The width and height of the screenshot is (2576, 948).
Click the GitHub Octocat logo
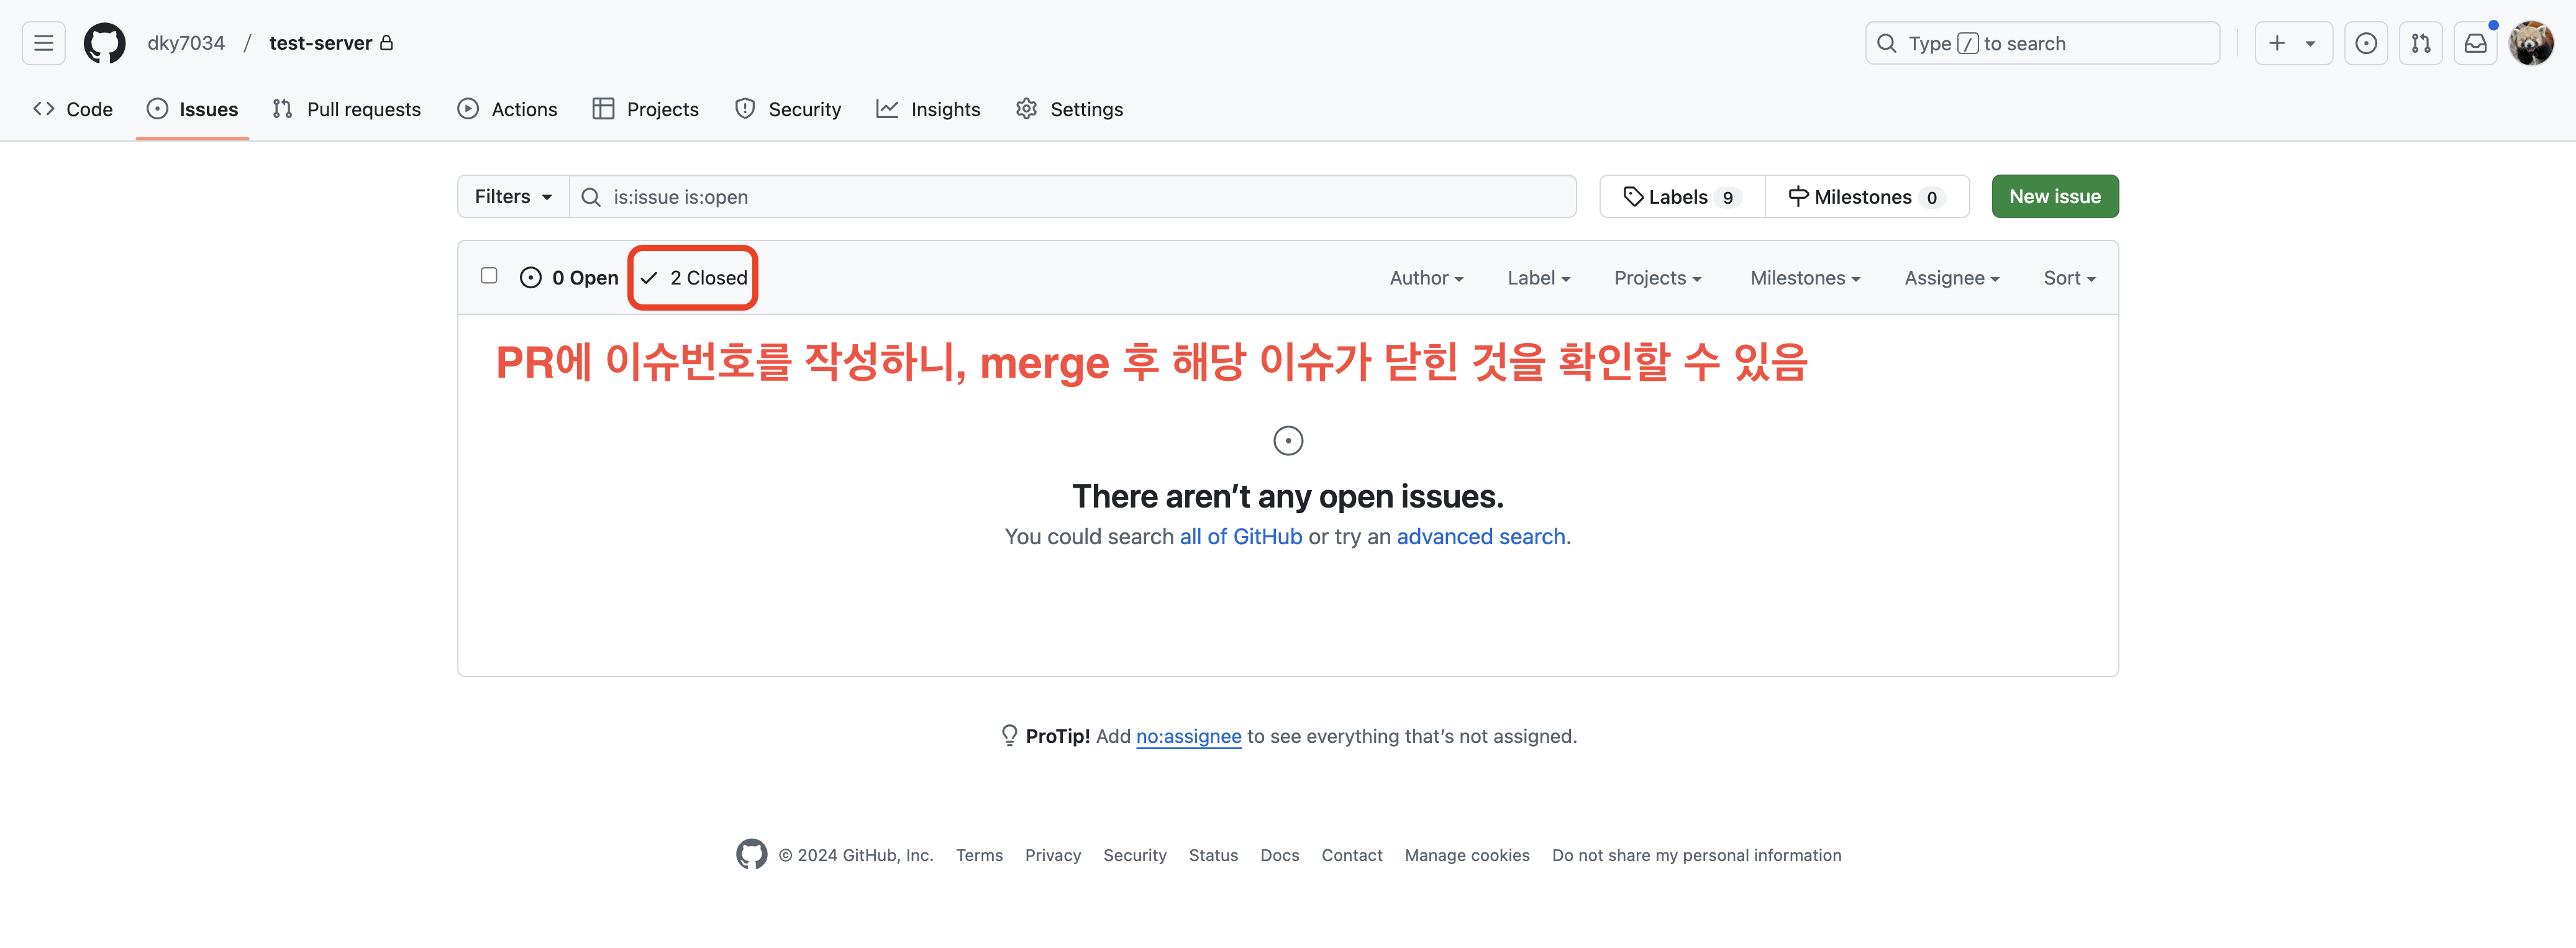pyautogui.click(x=104, y=43)
